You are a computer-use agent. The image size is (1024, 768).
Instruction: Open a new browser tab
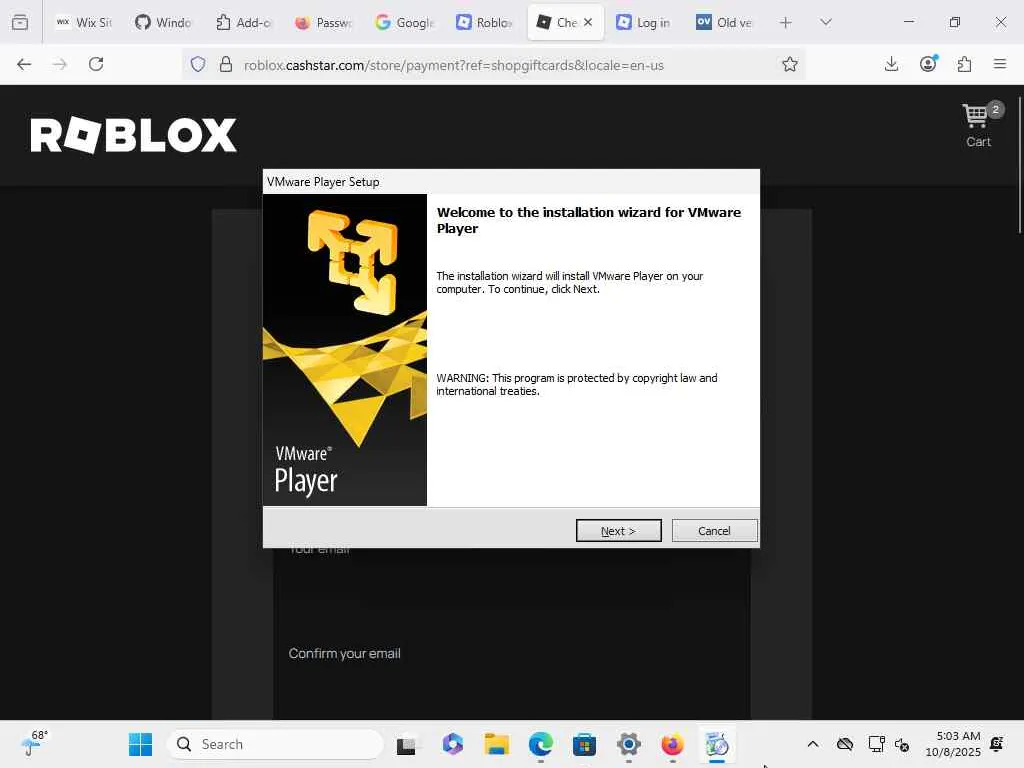786,22
